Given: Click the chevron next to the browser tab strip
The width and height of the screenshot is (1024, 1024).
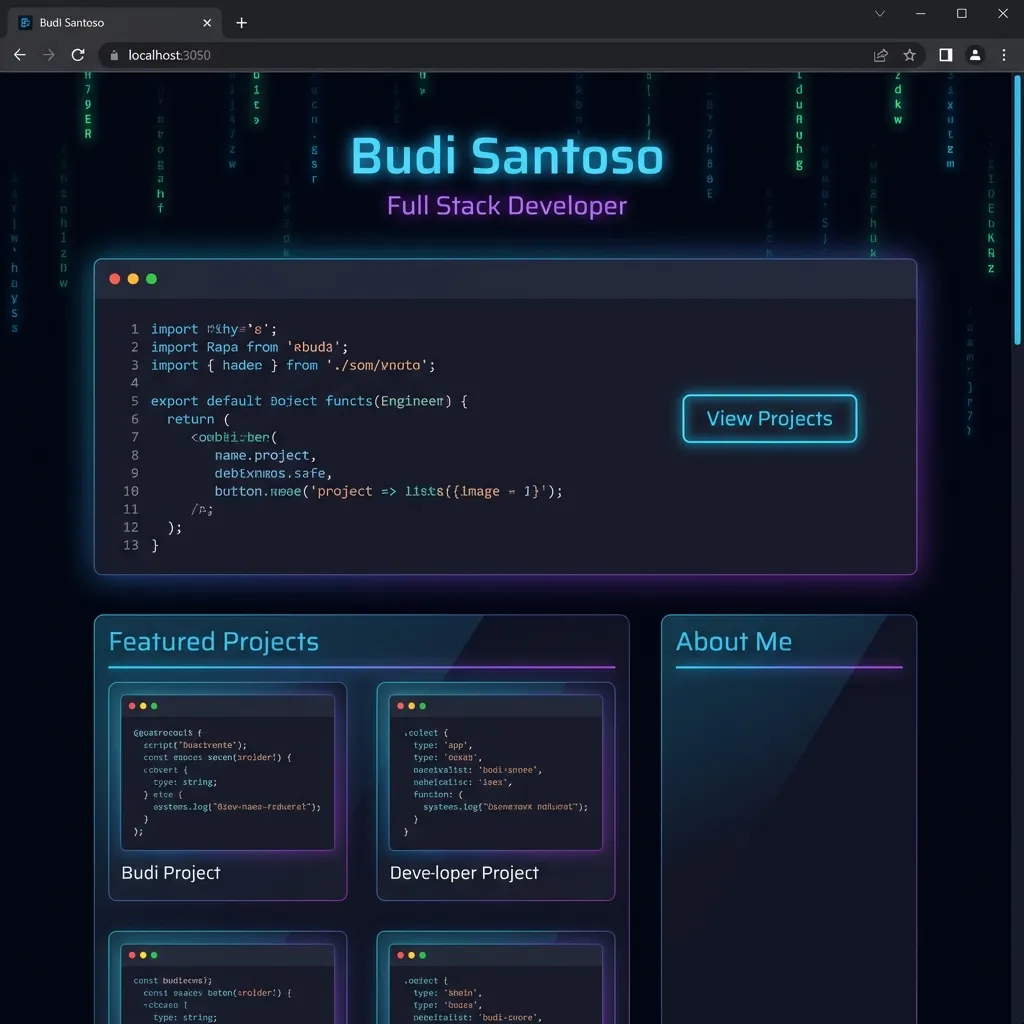Looking at the screenshot, I should coord(877,14).
